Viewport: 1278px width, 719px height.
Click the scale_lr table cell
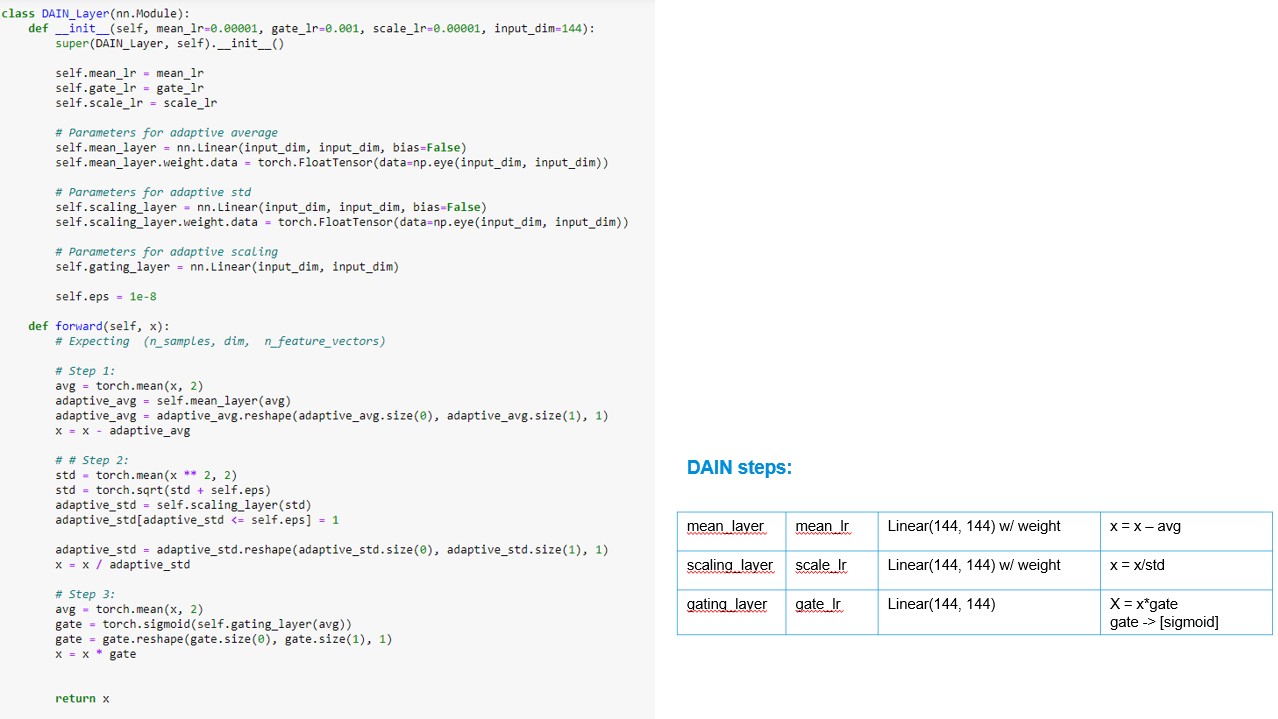821,565
